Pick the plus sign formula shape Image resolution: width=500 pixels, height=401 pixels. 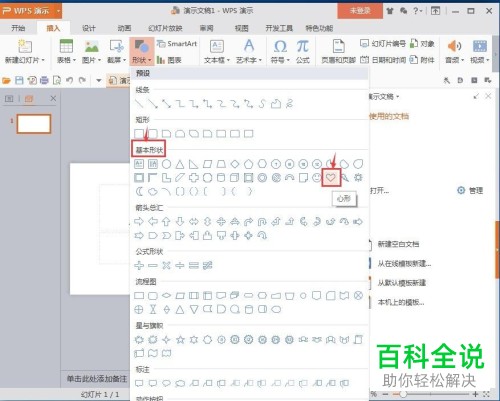coord(139,265)
